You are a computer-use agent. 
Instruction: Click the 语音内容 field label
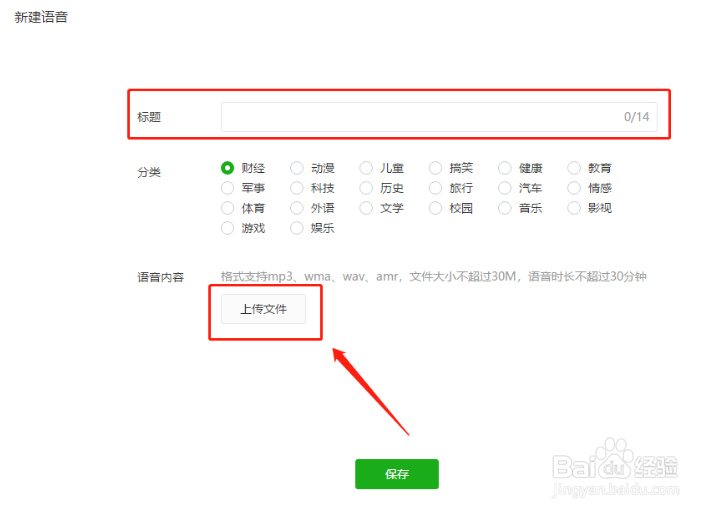160,277
